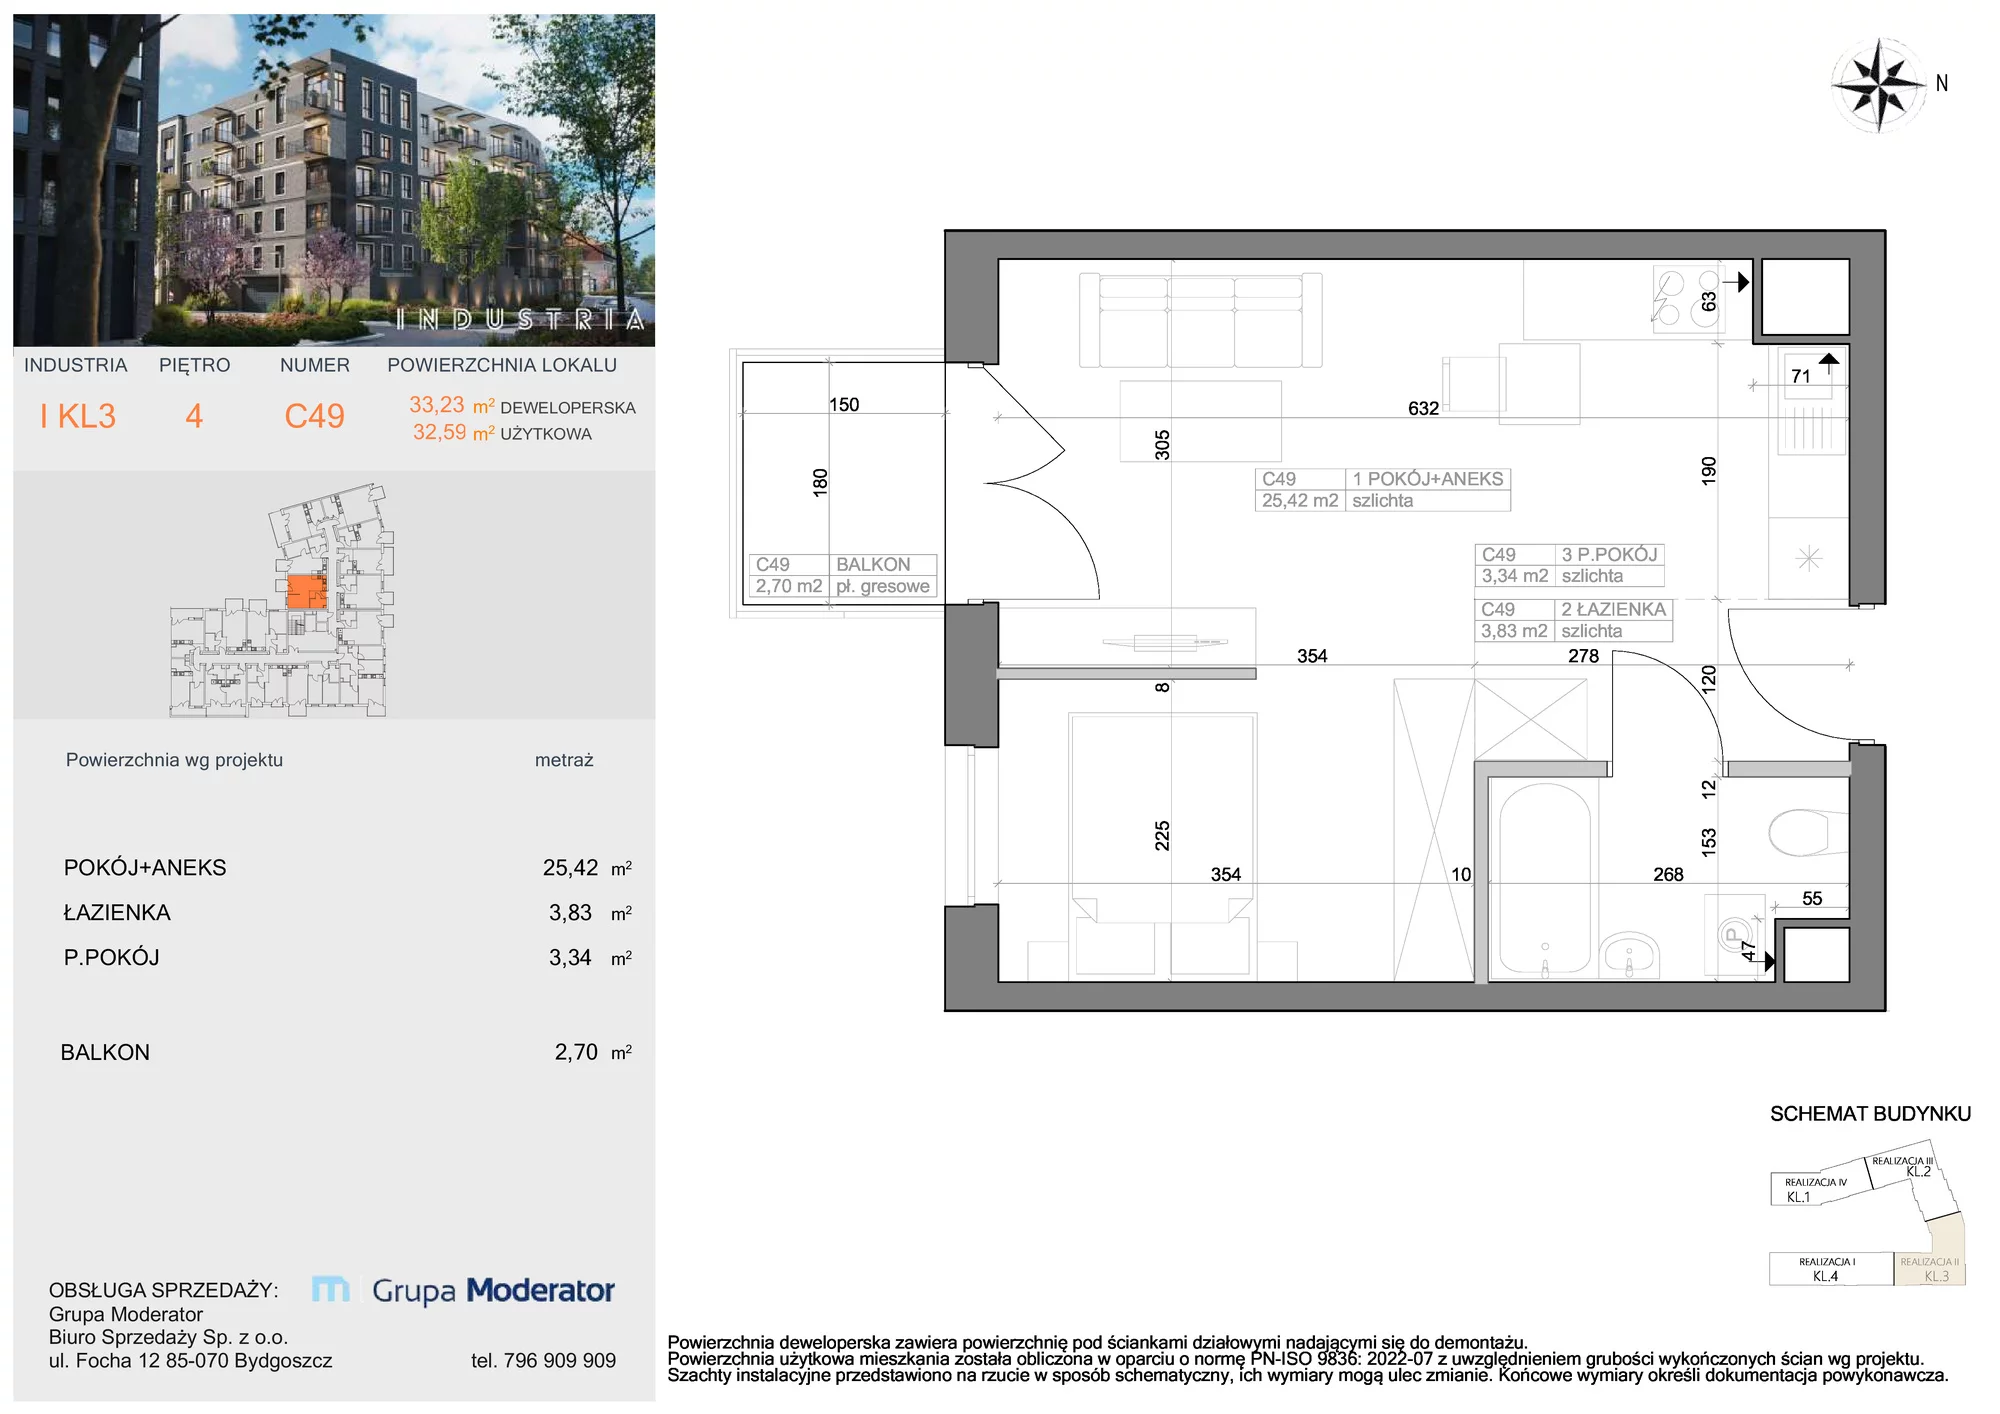This screenshot has height=1414, width=2000.
Task: Click the OBSŁUGA SPRZEDAŻY heading
Action: tap(164, 1291)
